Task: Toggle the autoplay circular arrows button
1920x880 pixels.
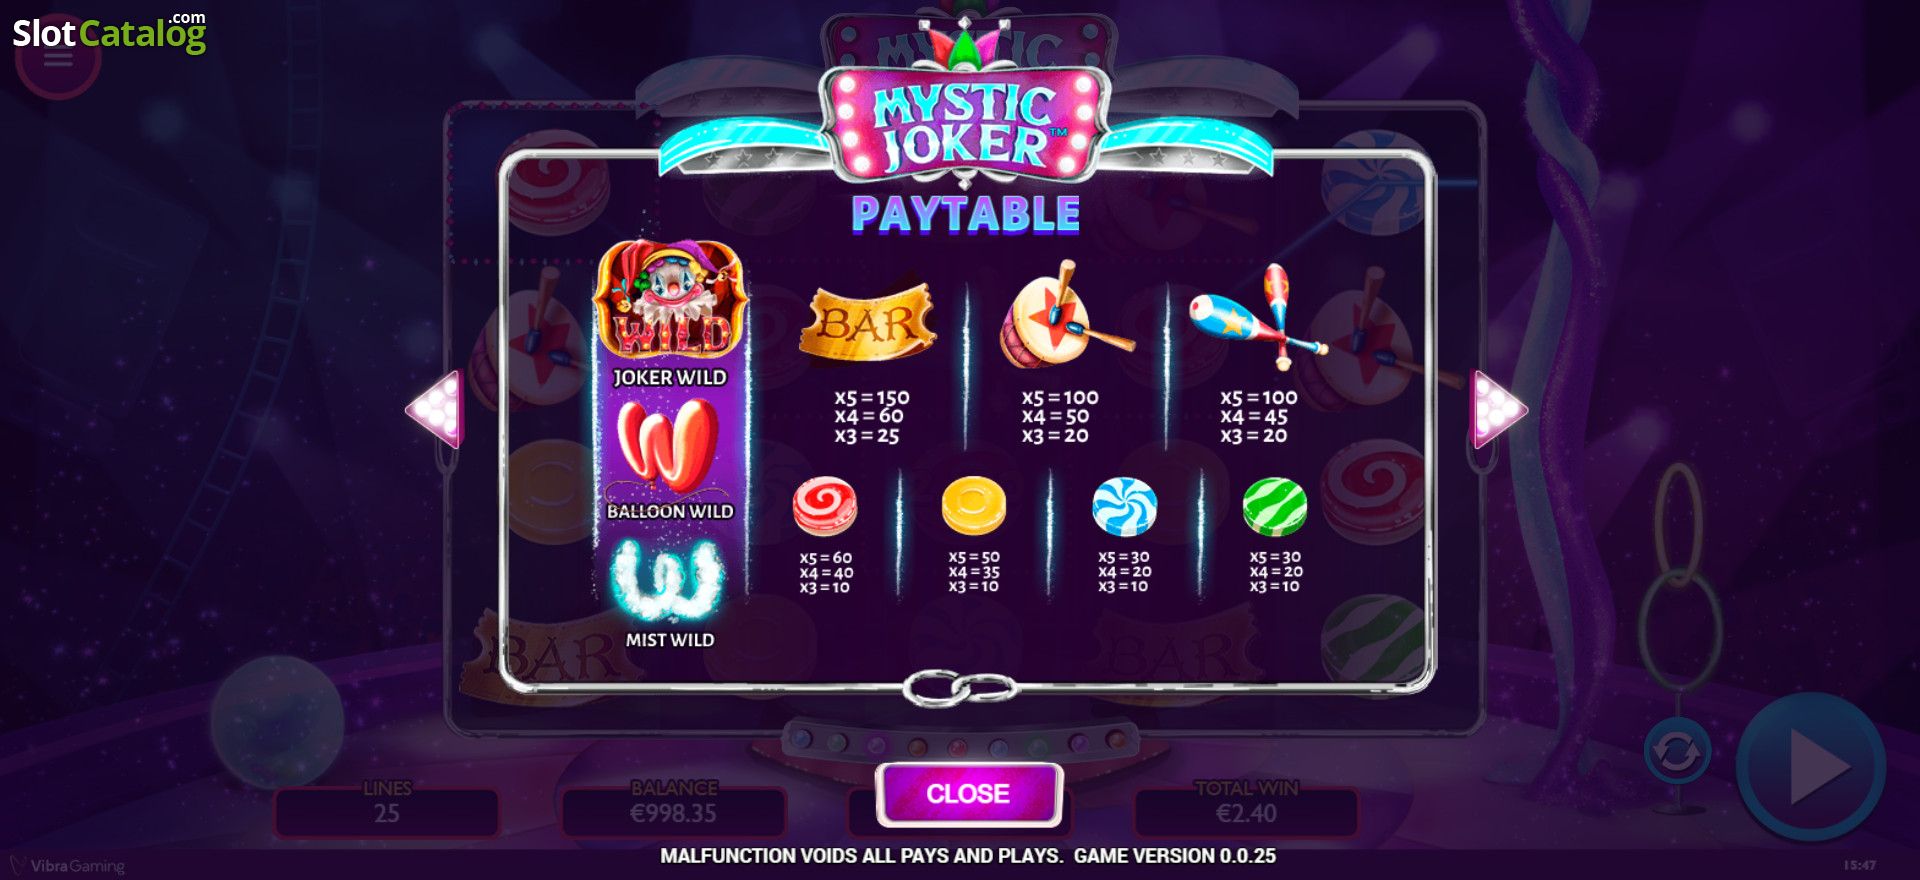Action: point(1677,752)
